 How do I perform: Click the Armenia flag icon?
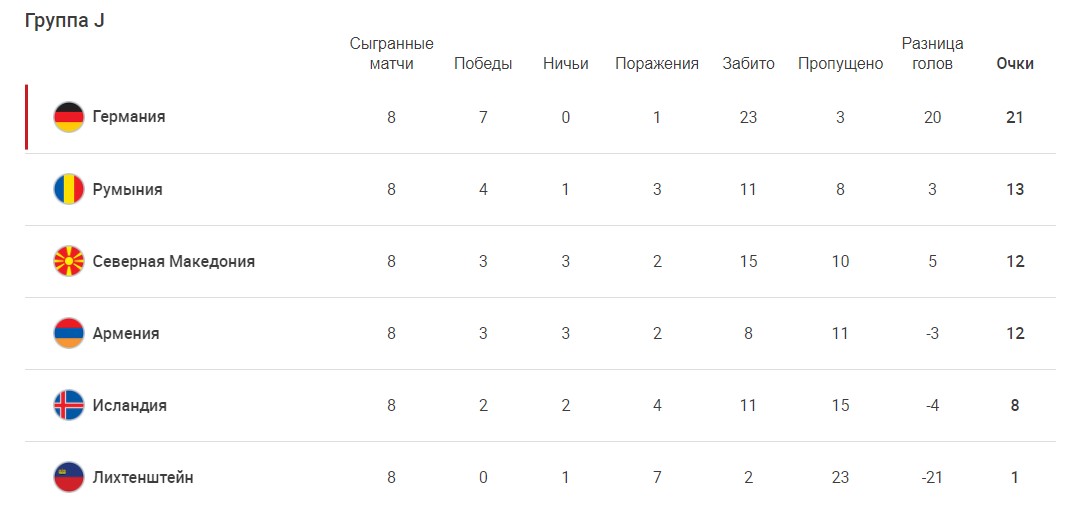(x=69, y=333)
